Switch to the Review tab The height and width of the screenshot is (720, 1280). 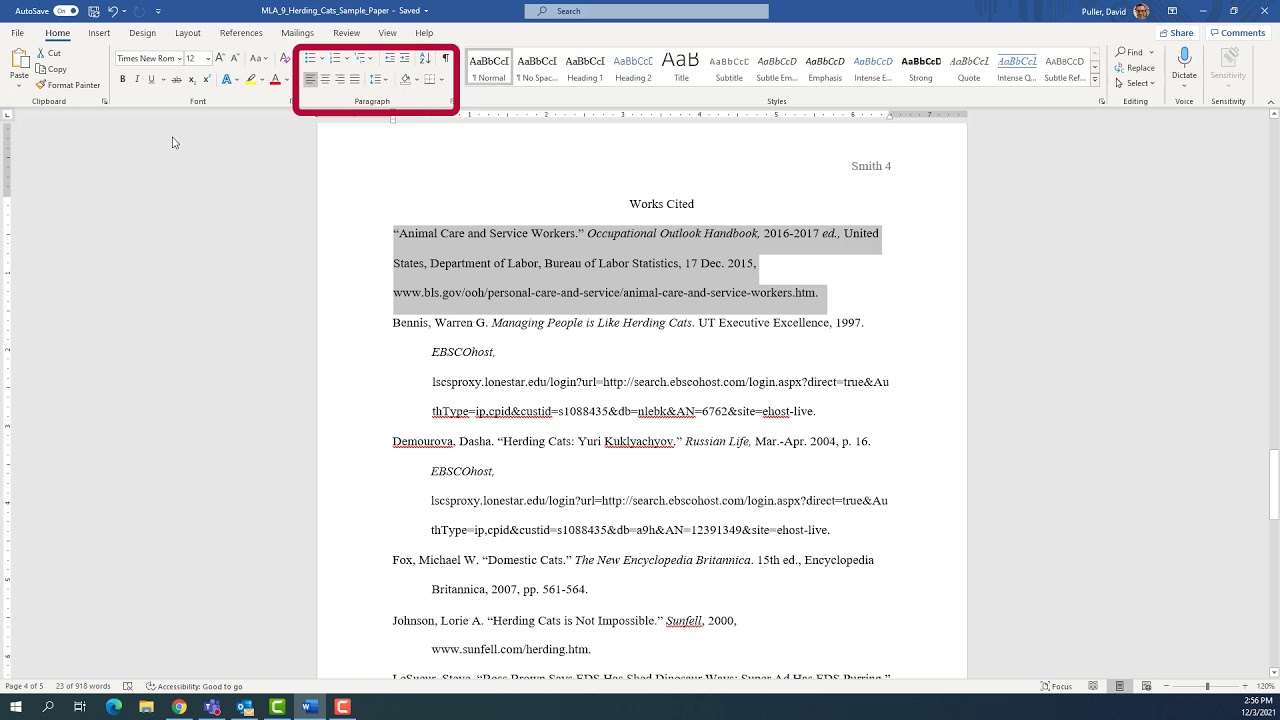[x=346, y=33]
